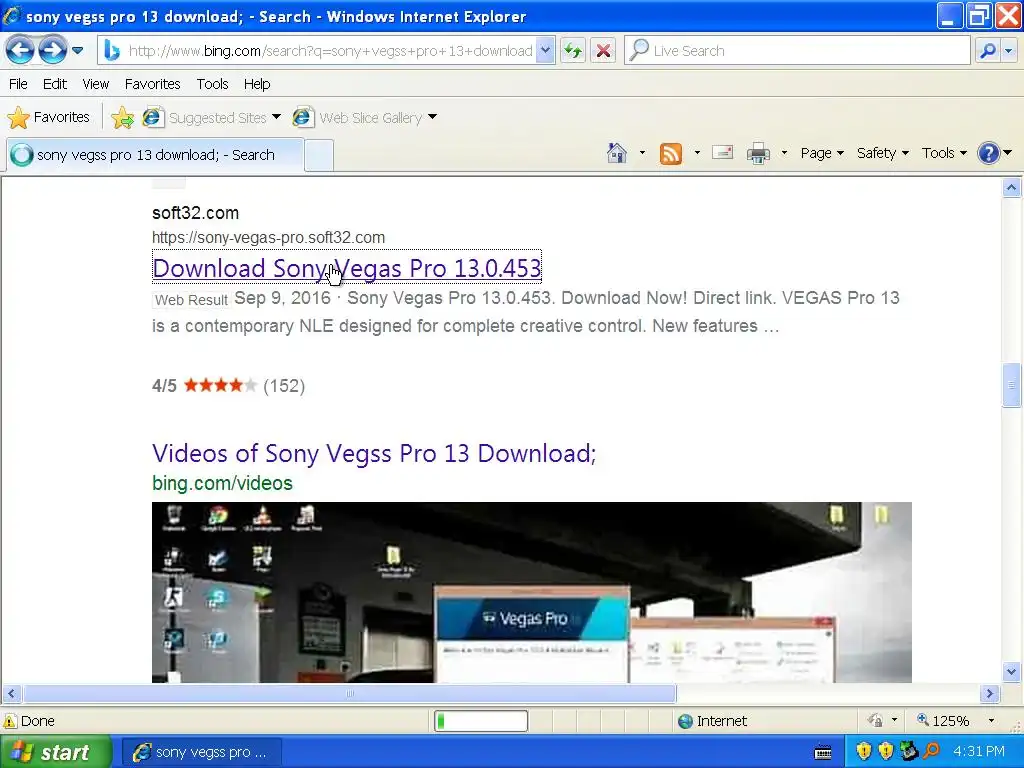Click the Read Mail envelope icon

click(722, 153)
